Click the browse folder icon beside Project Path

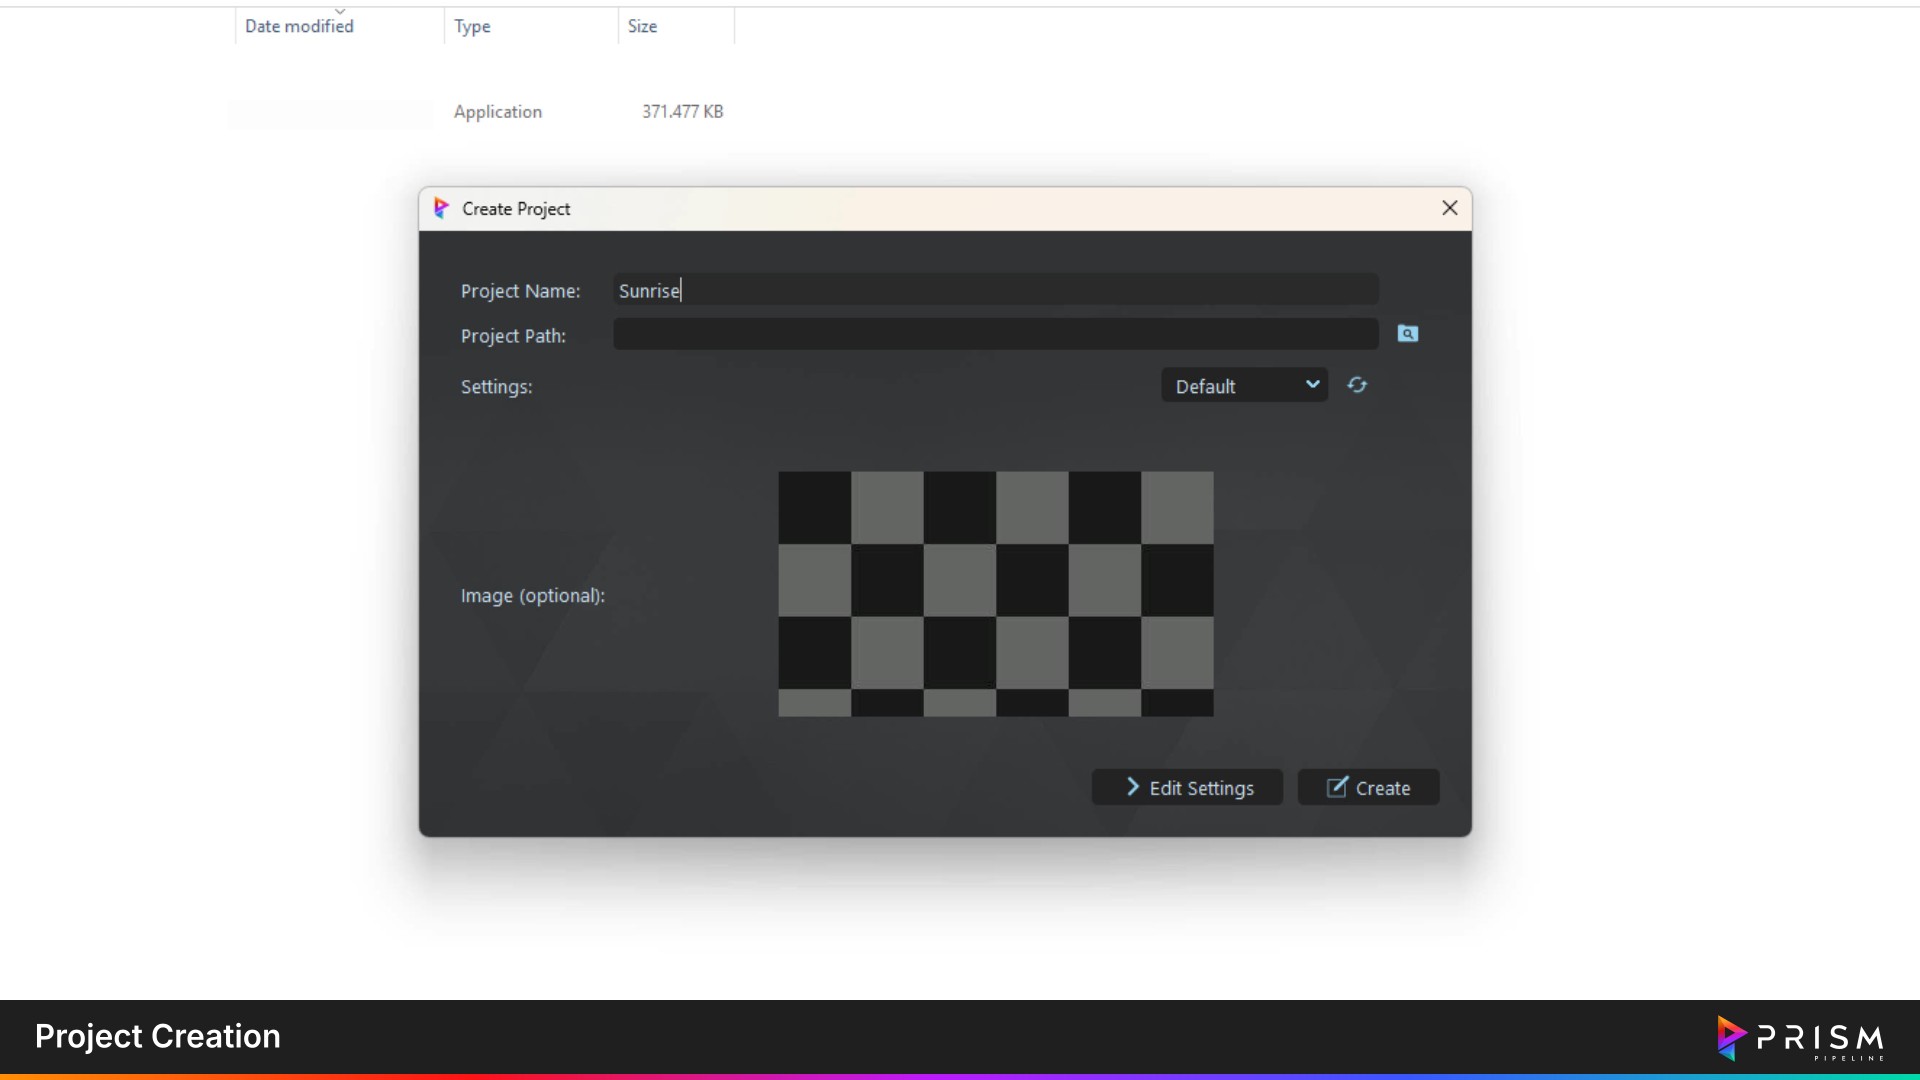(x=1407, y=334)
